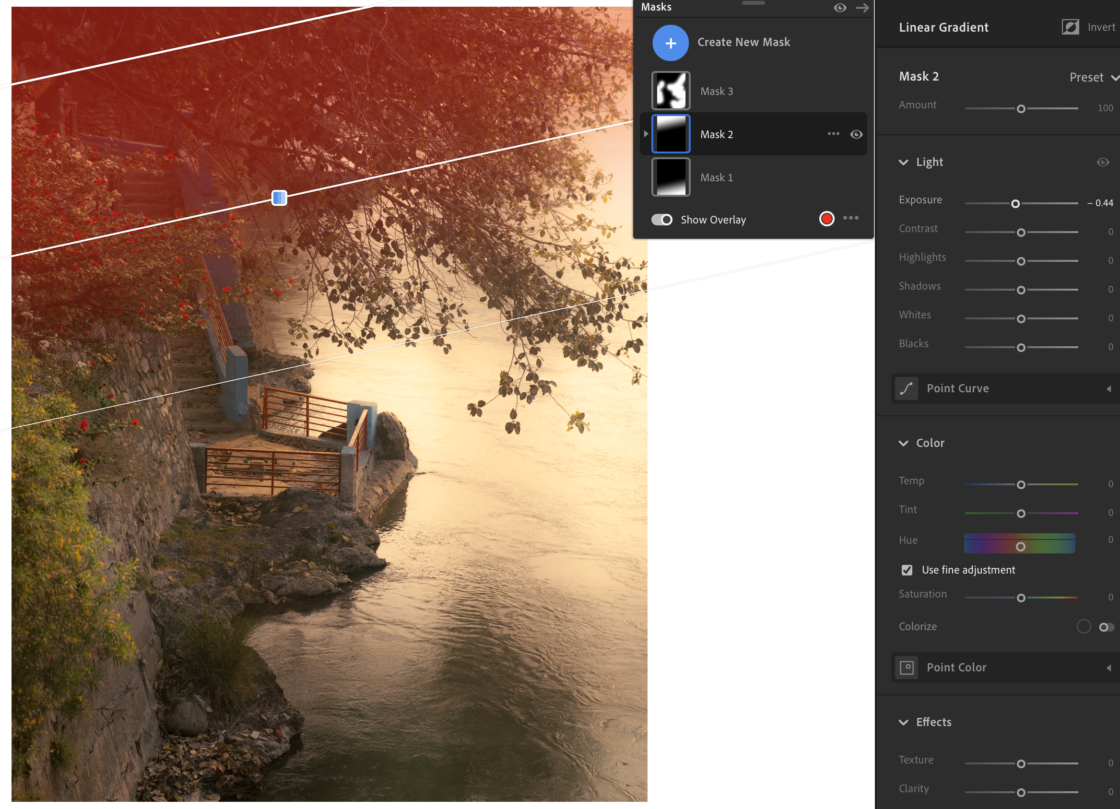Collapse the Color section
This screenshot has width=1120, height=809.
[x=905, y=442]
